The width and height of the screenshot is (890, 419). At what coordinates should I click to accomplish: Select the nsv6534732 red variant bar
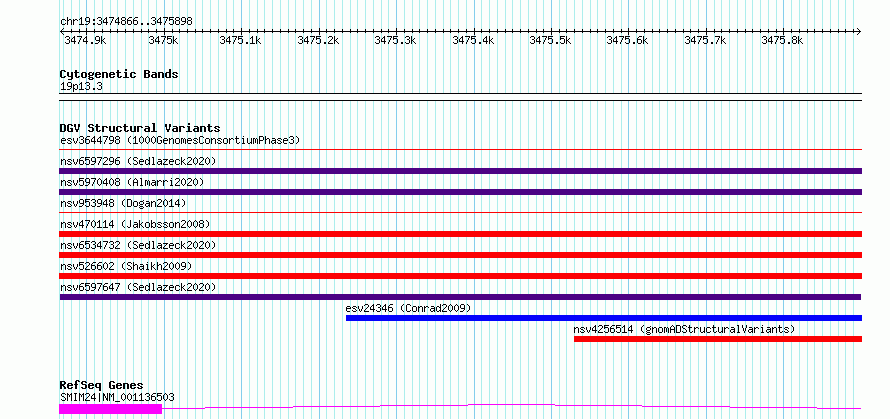pyautogui.click(x=460, y=255)
